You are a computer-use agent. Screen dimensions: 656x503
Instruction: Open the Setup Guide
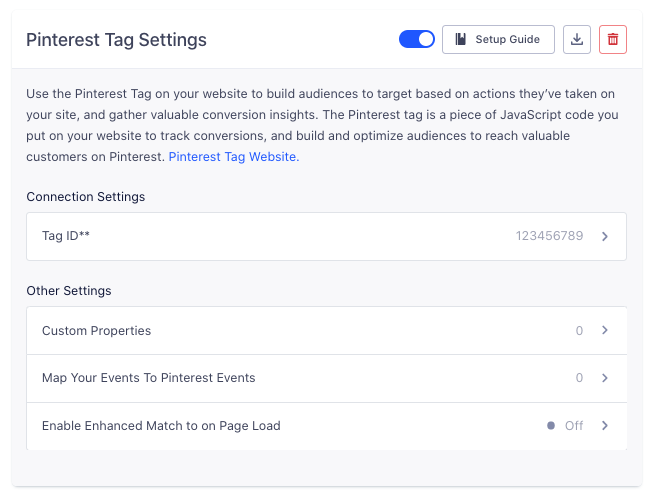(498, 40)
